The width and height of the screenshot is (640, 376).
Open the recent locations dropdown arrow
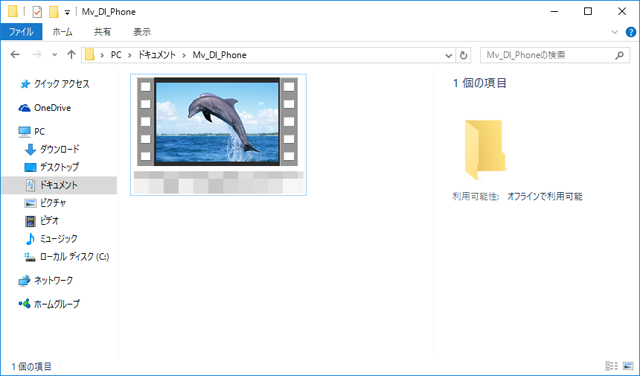pos(55,55)
